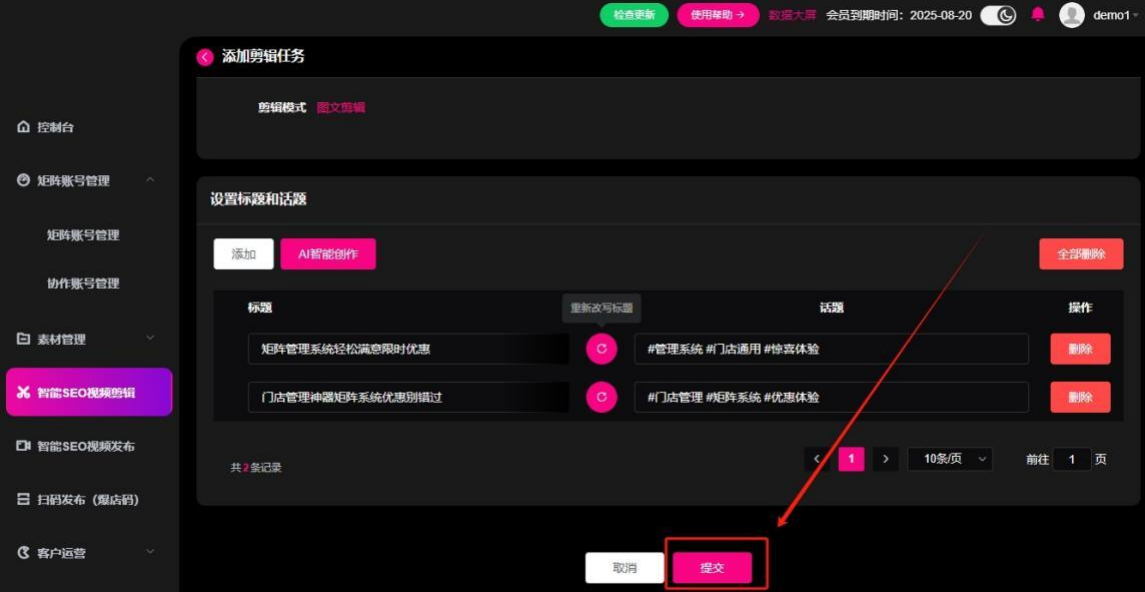Image resolution: width=1145 pixels, height=592 pixels.
Task: Click the 提交 submit button
Action: [712, 568]
